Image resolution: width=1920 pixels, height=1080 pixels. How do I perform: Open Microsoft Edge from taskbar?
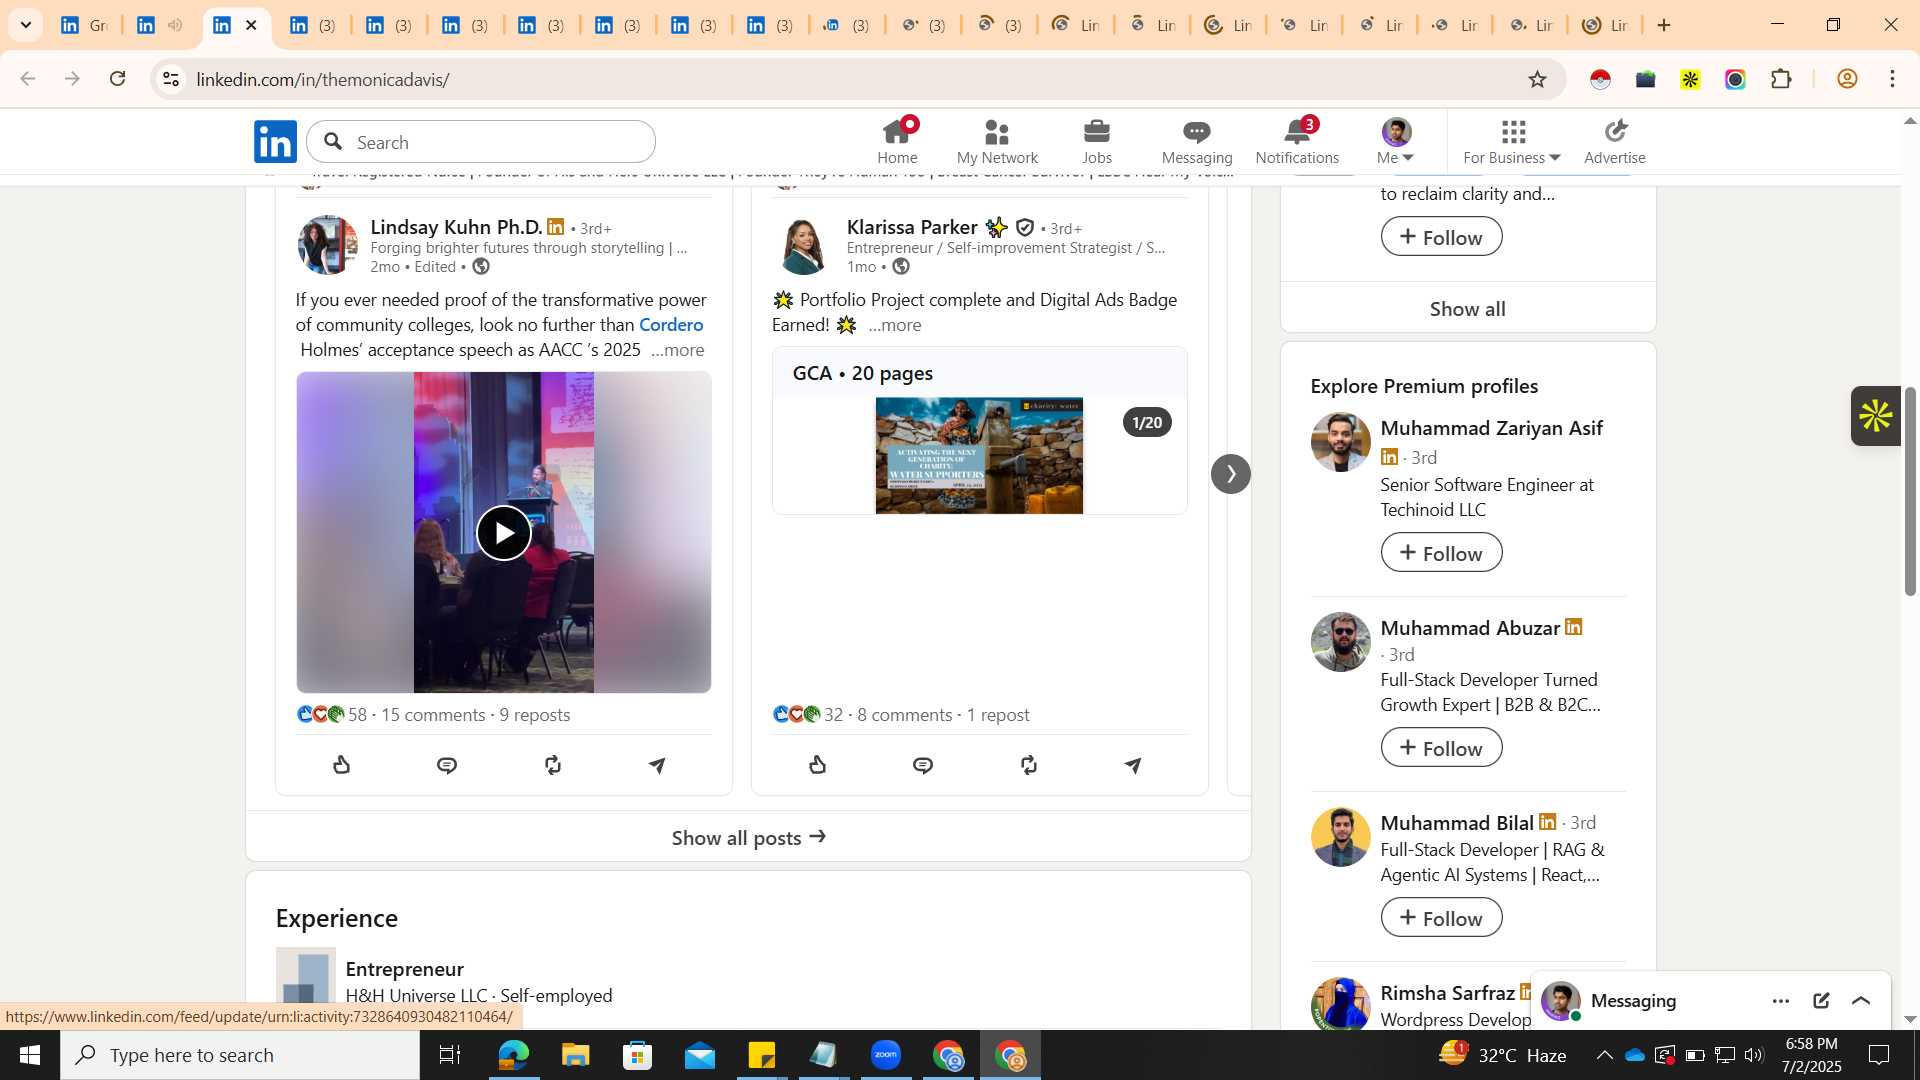[513, 1055]
